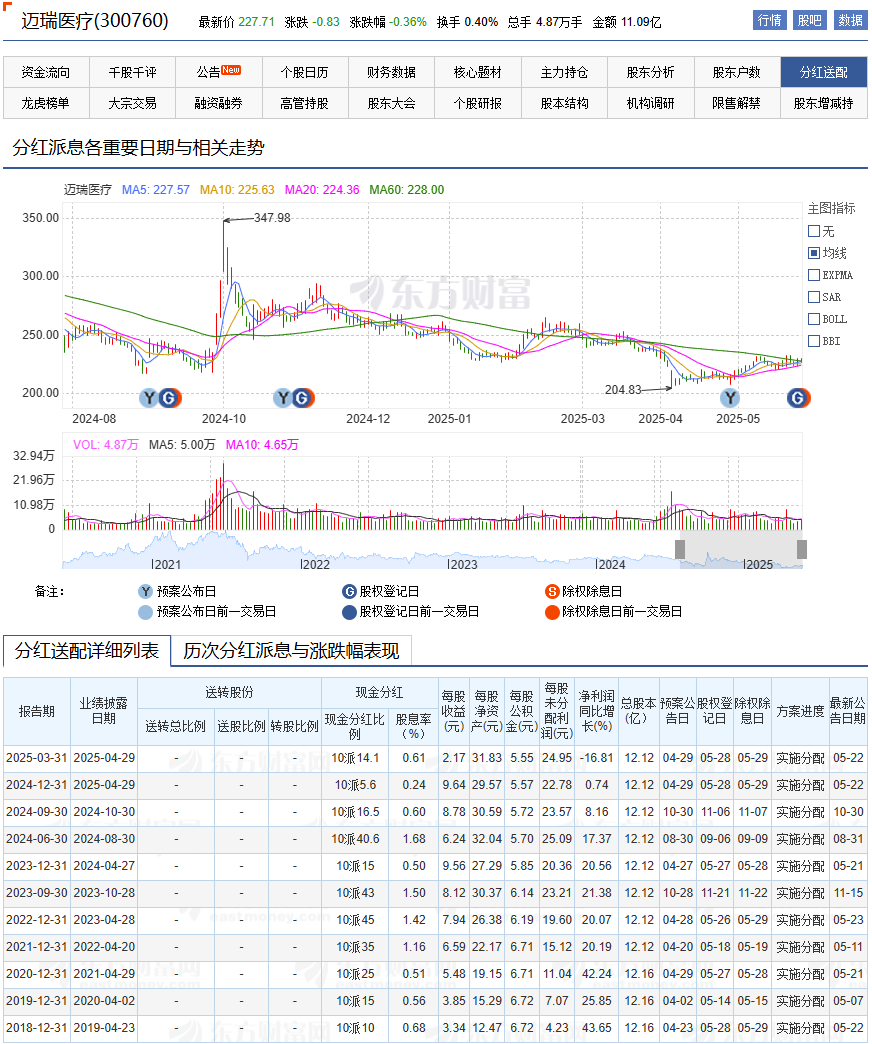Switch to 分红送配详细列表 tab
Image resolution: width=872 pixels, height=1044 pixels.
[x=87, y=651]
